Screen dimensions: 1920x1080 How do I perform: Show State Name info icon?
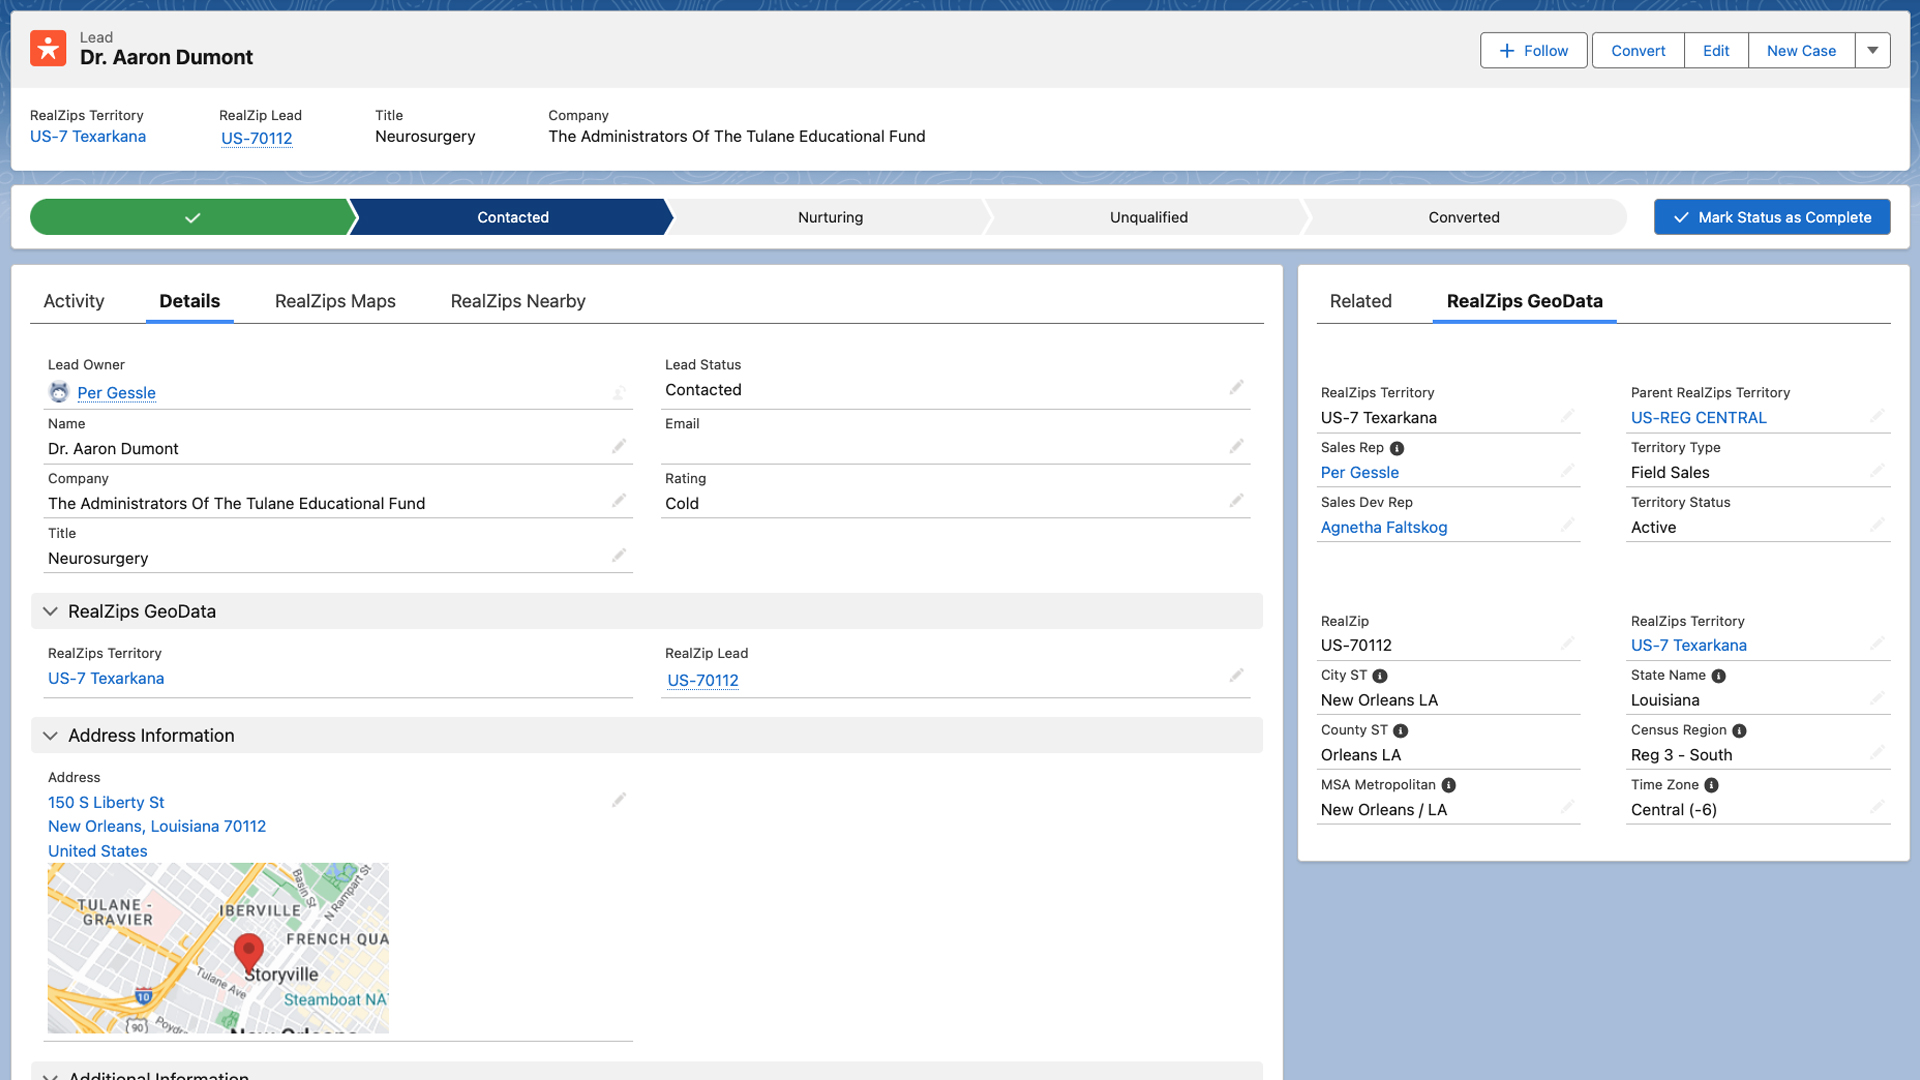tap(1719, 676)
